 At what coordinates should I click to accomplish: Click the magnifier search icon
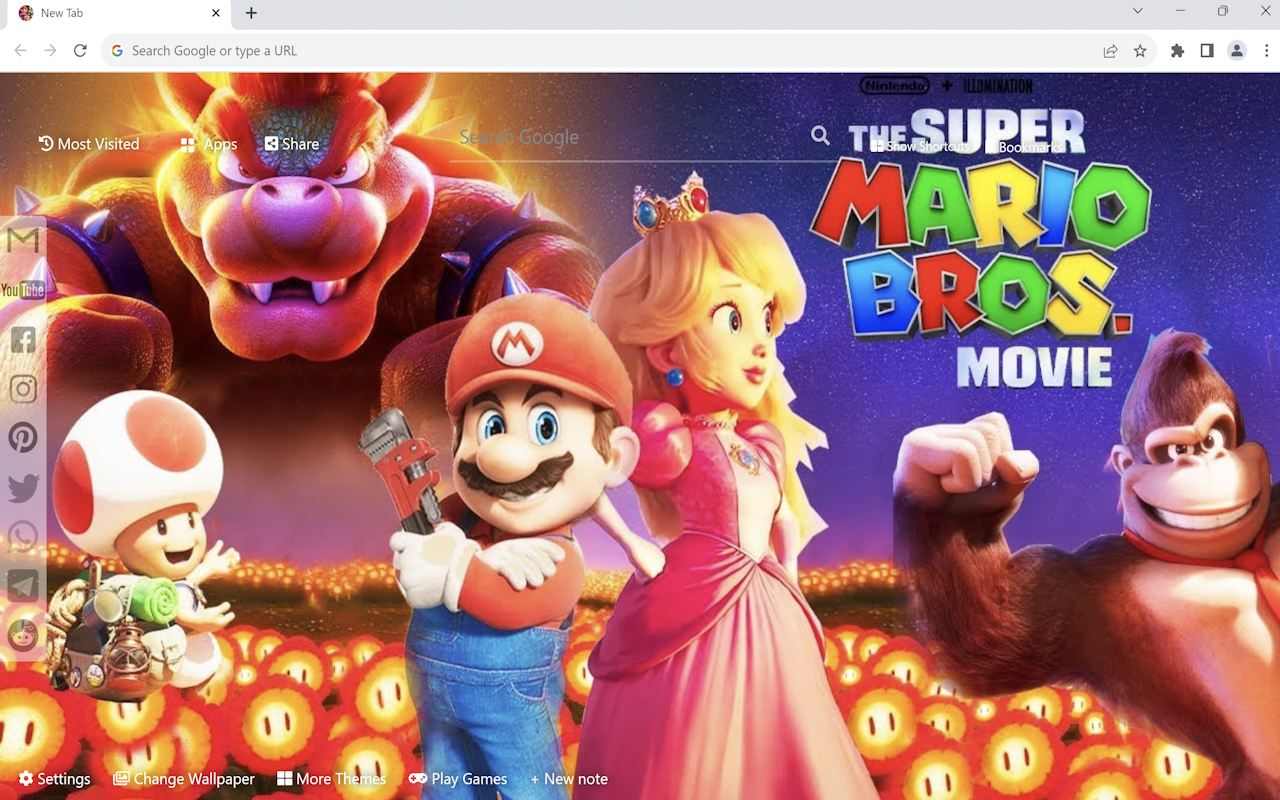[819, 136]
